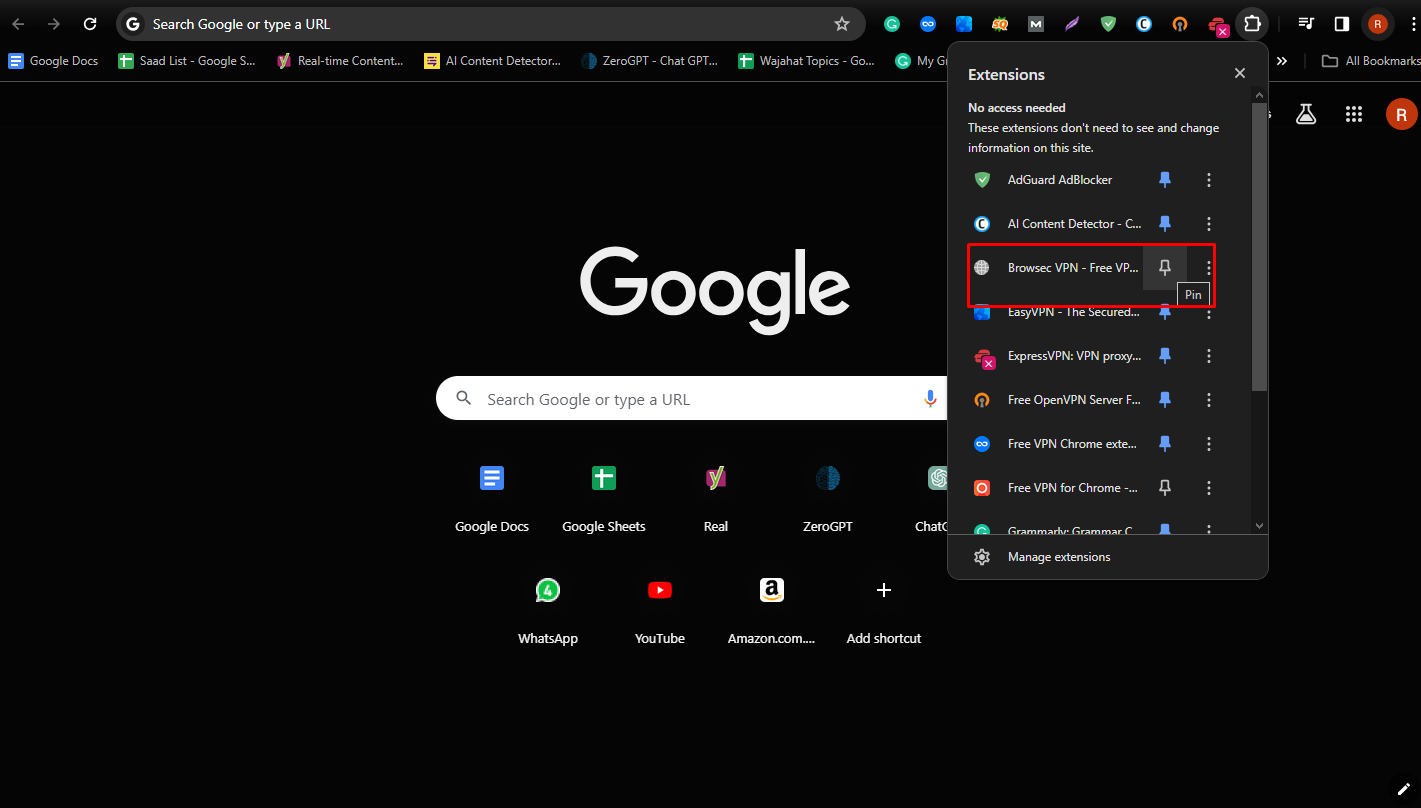Unpin Free VPN Chrome extension

(x=1164, y=444)
